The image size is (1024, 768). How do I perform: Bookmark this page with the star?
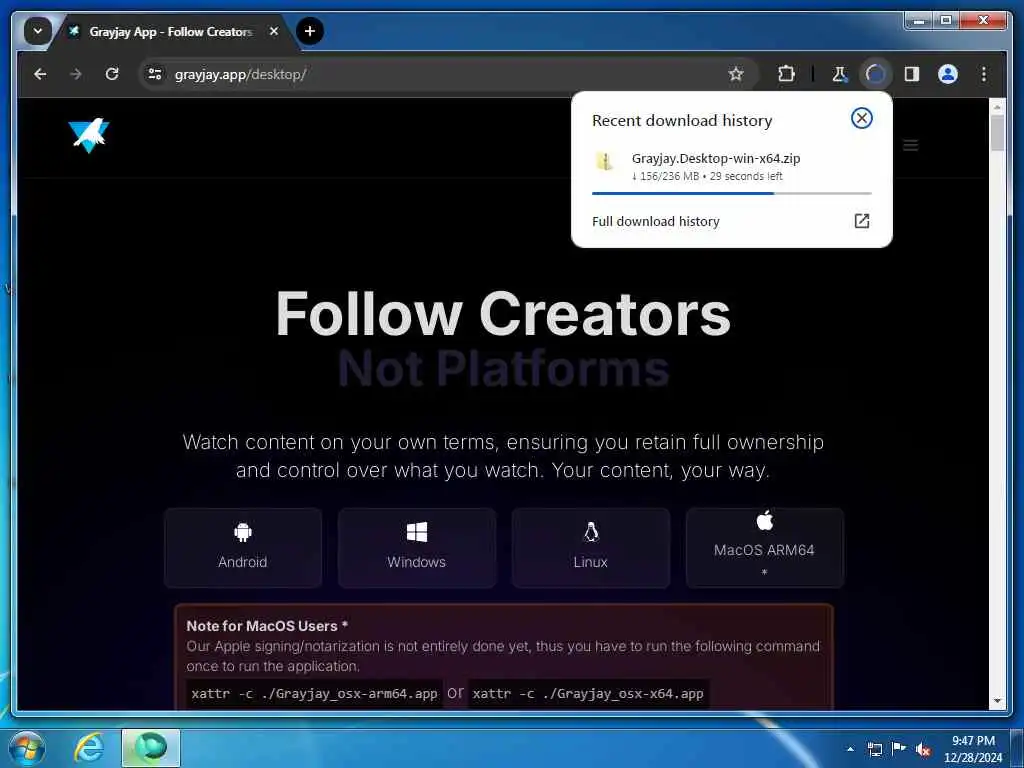tap(736, 74)
